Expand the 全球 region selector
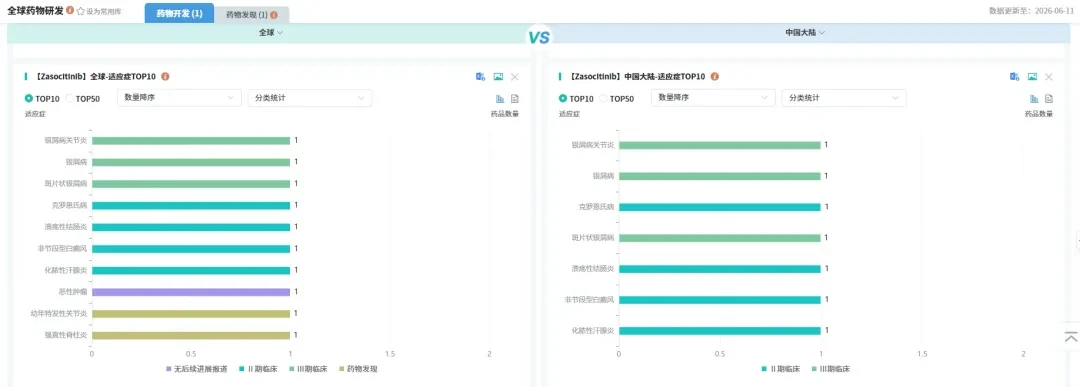Screen dimensions: 1080x387 point(271,32)
